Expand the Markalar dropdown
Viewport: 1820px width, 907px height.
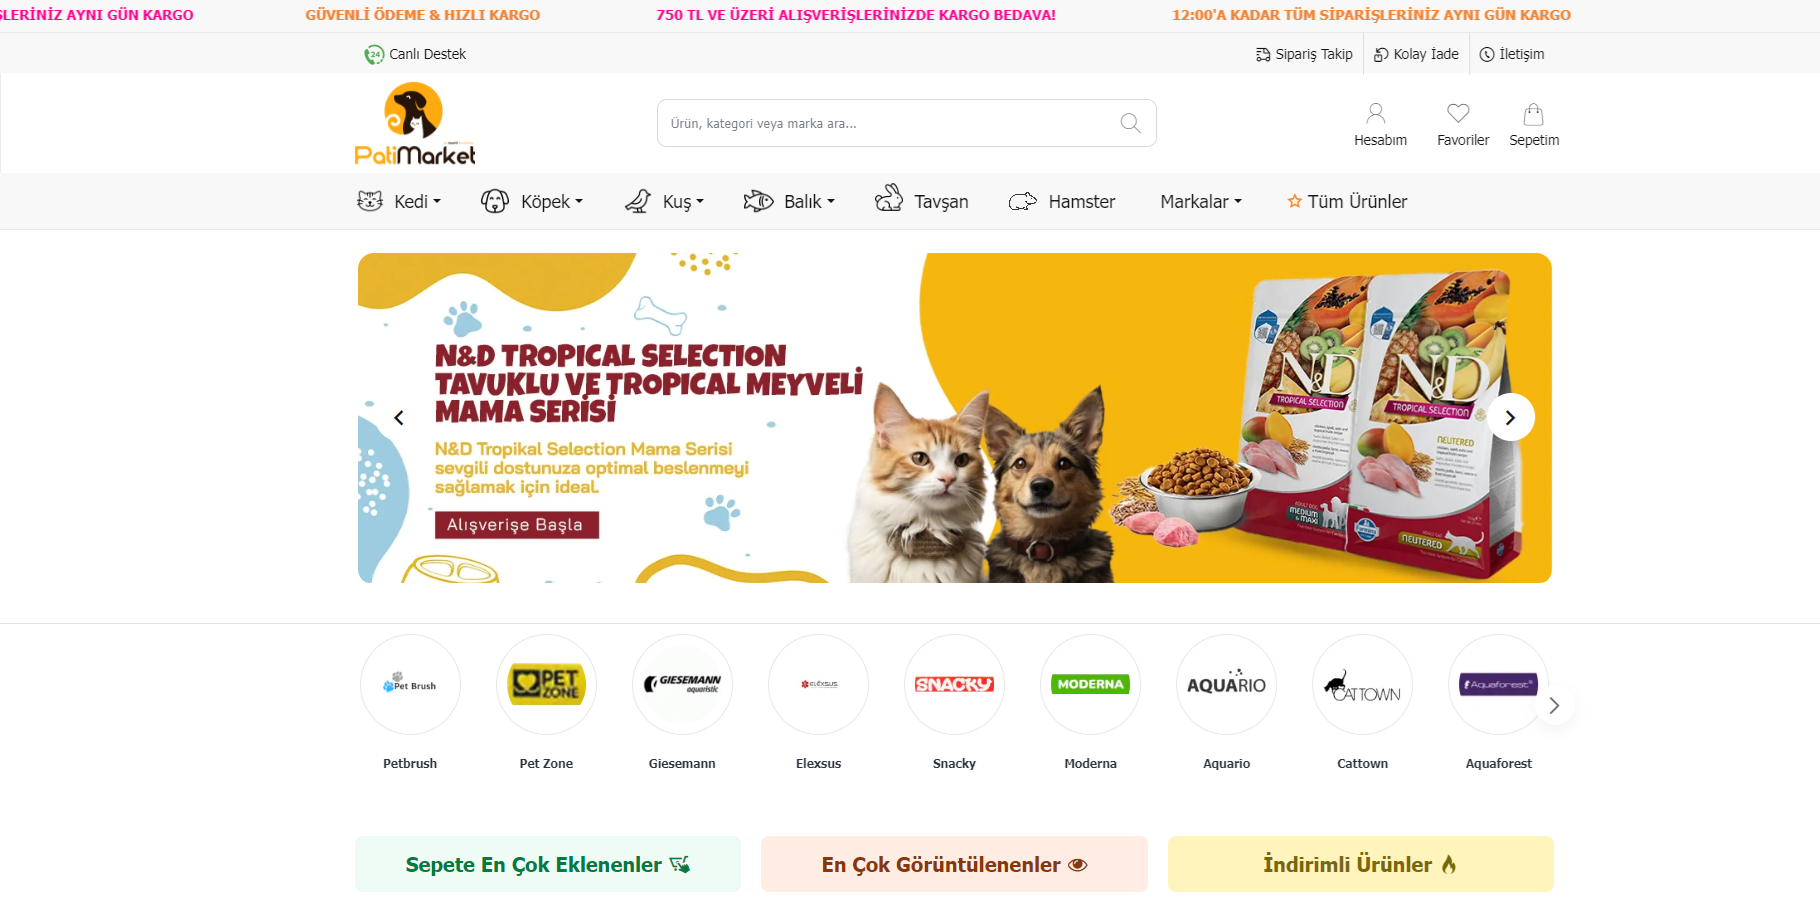tap(1201, 202)
